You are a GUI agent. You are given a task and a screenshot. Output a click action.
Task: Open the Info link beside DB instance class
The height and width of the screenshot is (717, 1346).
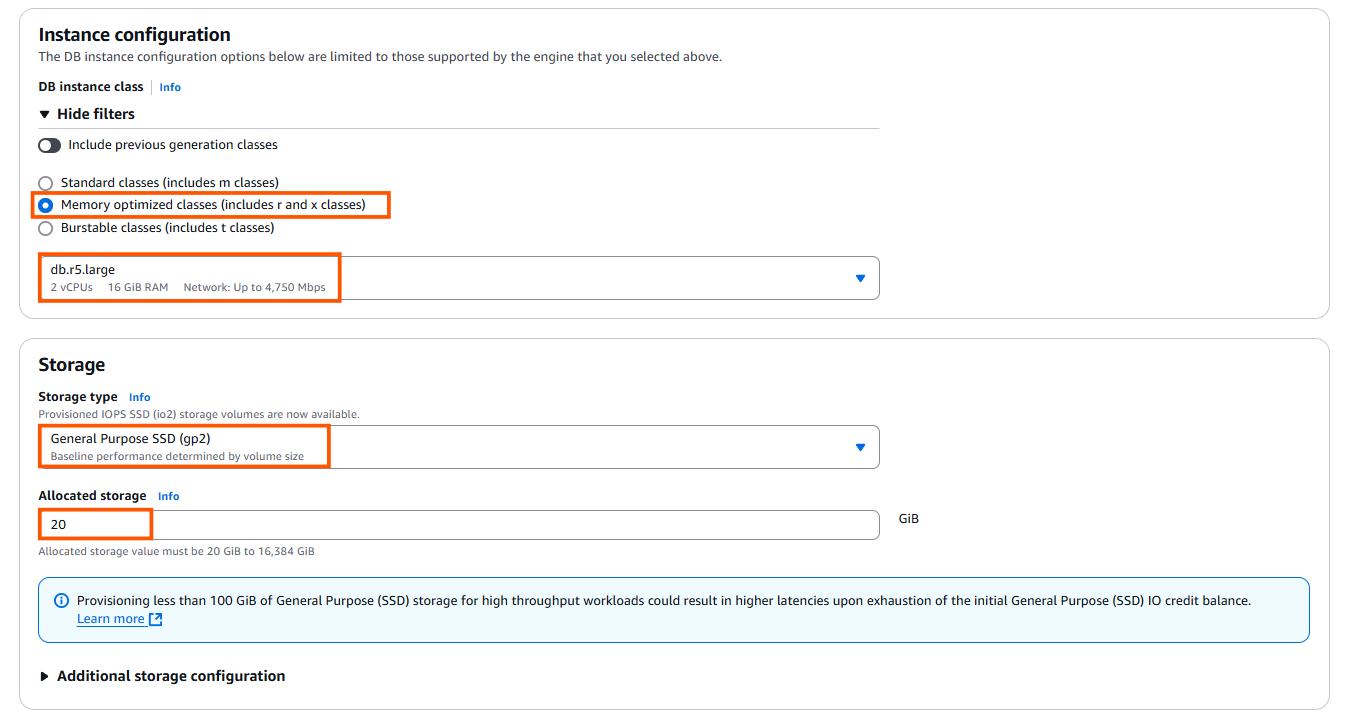(x=169, y=87)
